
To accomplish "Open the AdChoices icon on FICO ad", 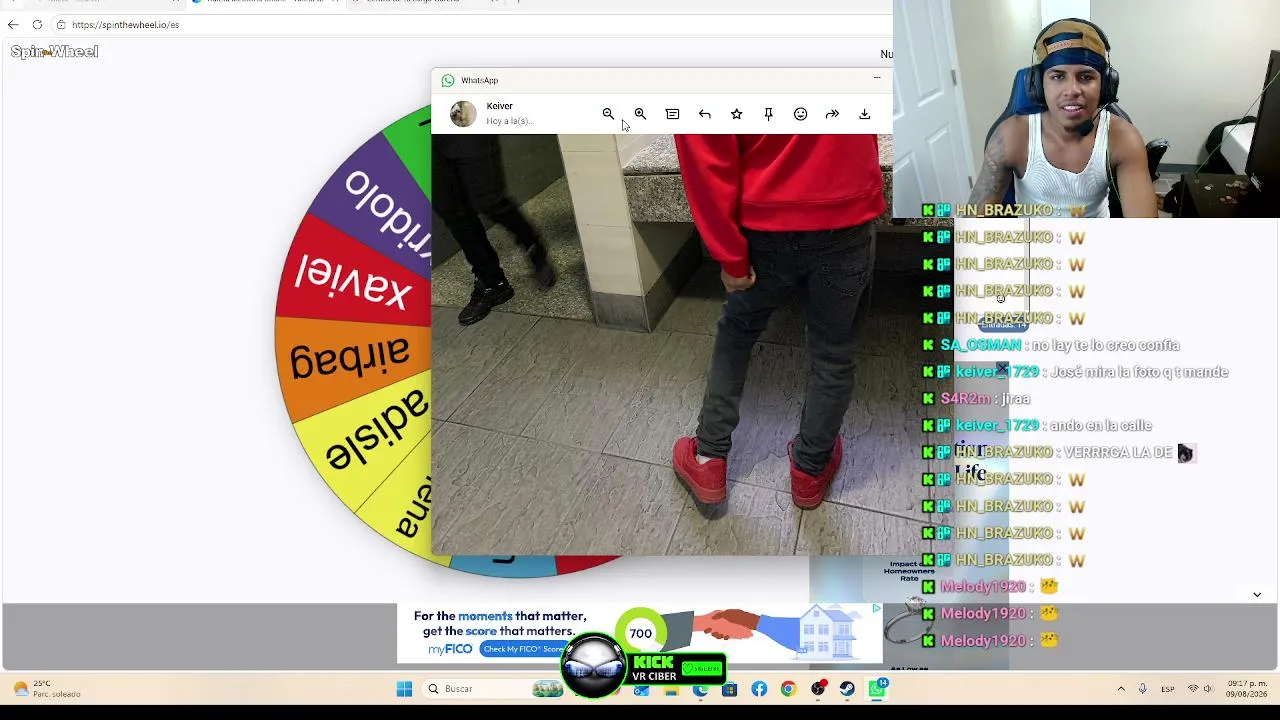I will [x=876, y=608].
